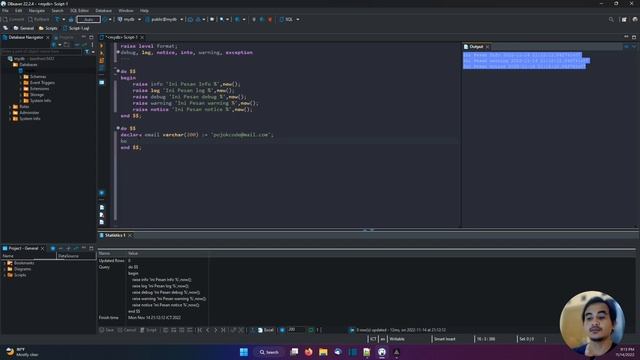Click the navigator filter funnel icon
This screenshot has height=360, width=640.
click(87, 52)
